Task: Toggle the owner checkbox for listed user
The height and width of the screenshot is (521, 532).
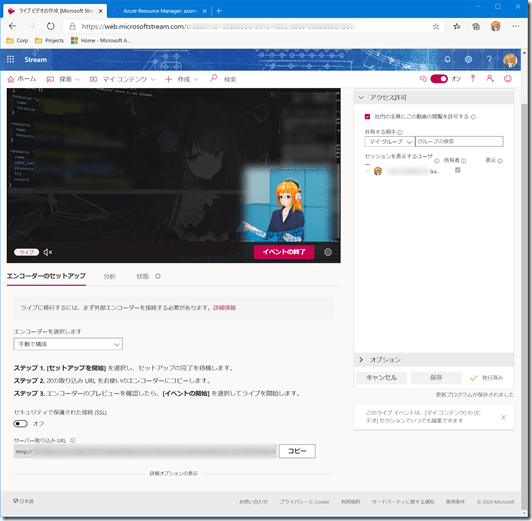Action: click(457, 170)
